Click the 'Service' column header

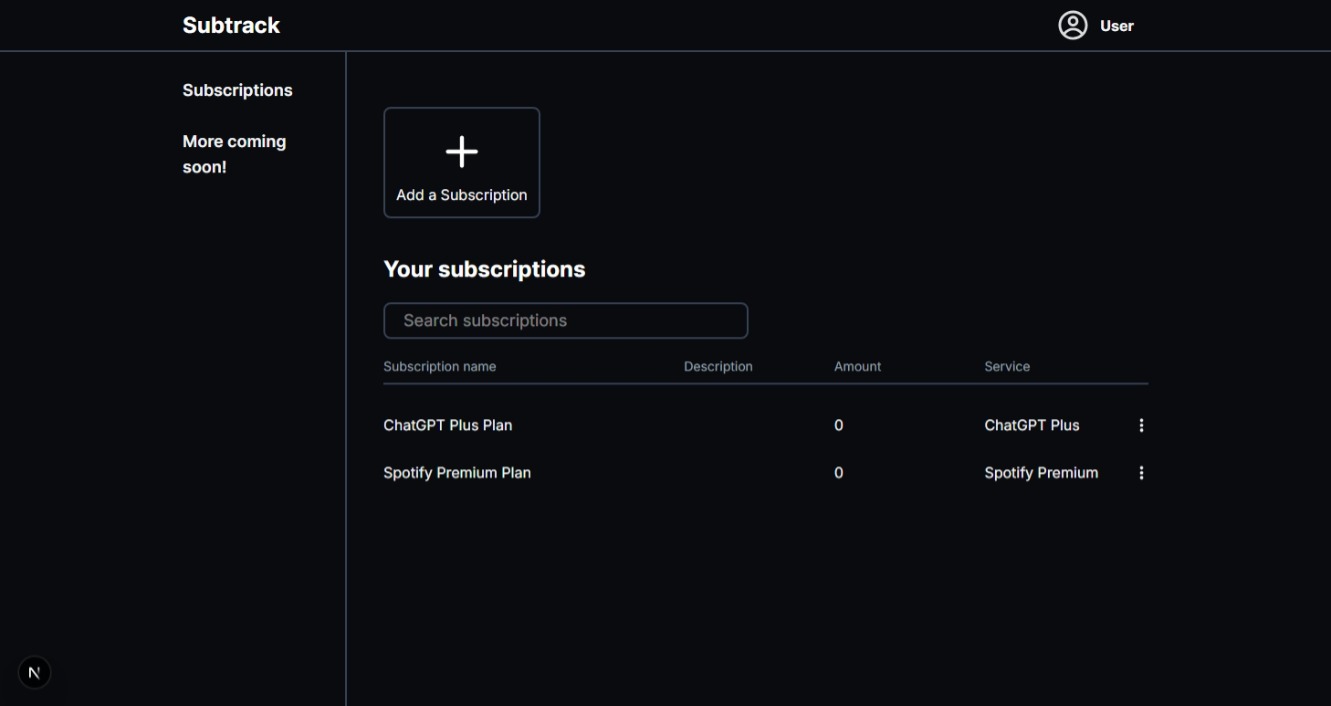click(1006, 367)
